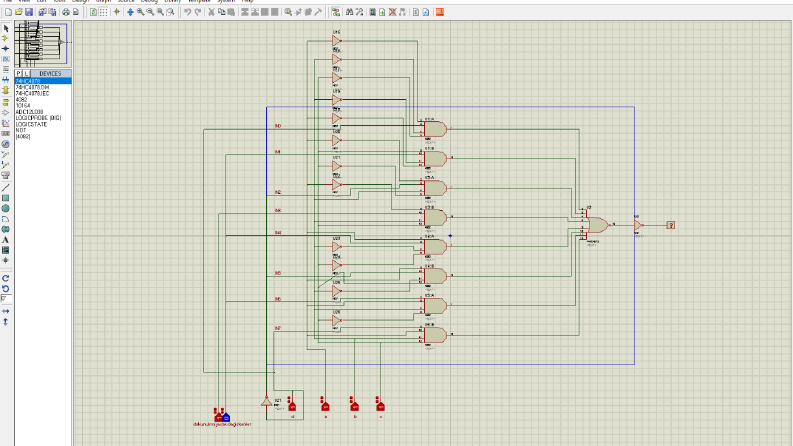Toggle the wire autorouter
793x446 pixels.
click(336, 12)
